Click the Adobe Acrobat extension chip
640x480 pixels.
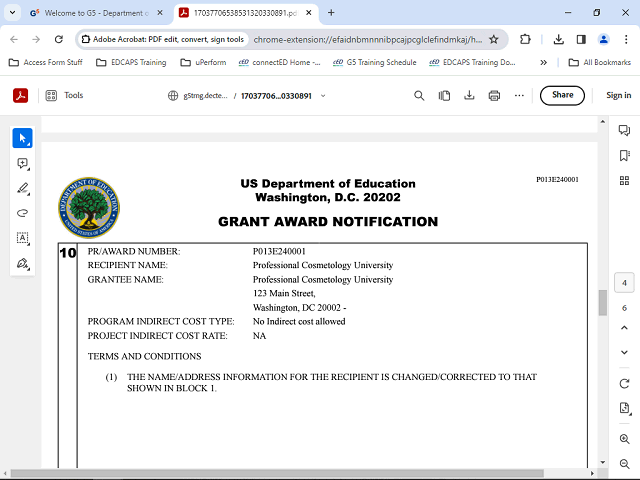point(163,40)
